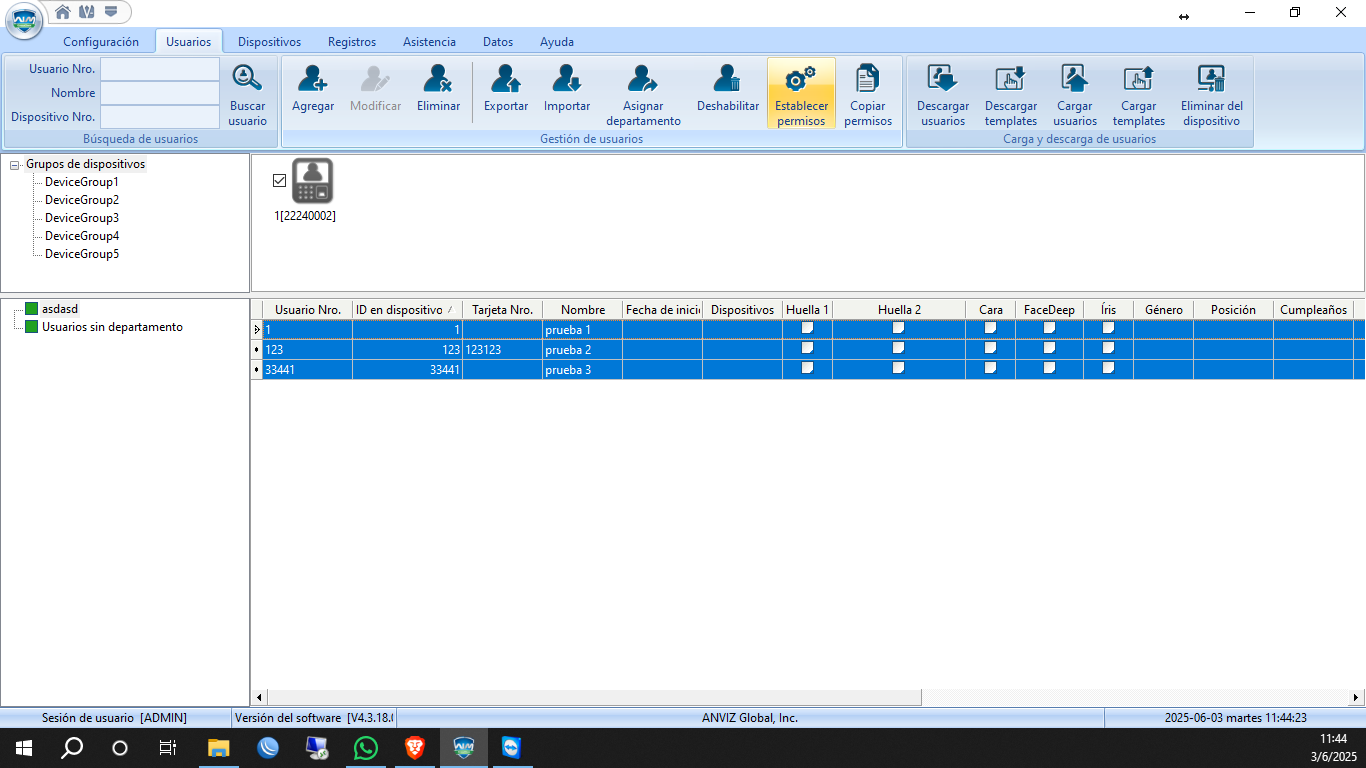Image resolution: width=1366 pixels, height=768 pixels.
Task: Click Descargar templates icon
Action: [x=1011, y=78]
